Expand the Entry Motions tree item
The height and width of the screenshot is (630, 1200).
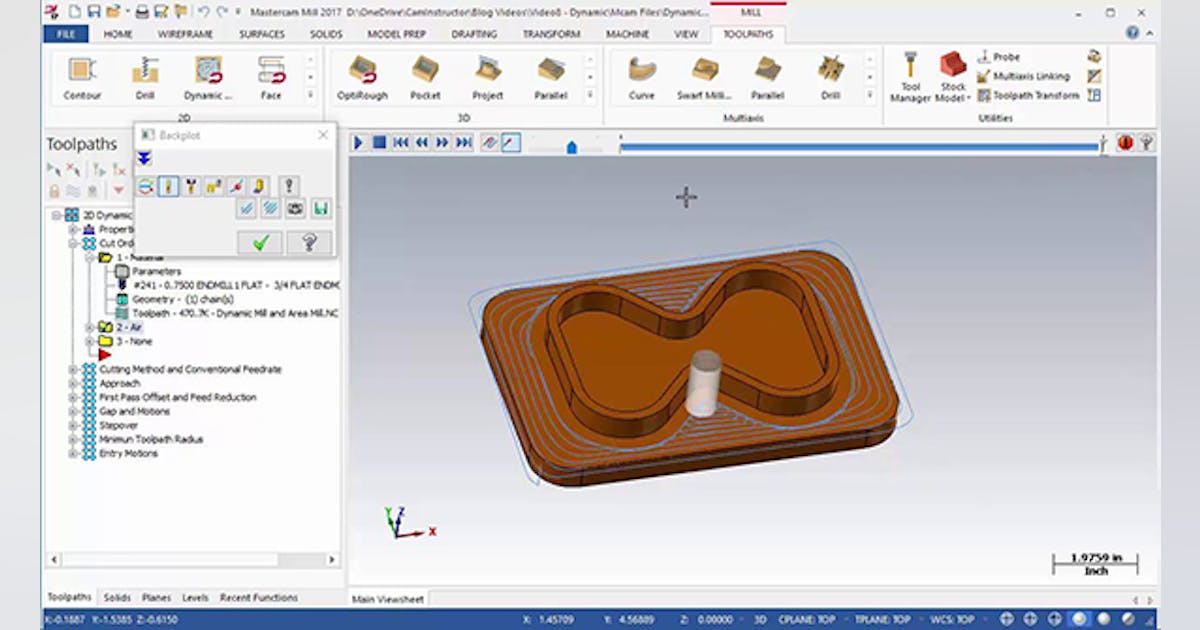click(x=70, y=453)
